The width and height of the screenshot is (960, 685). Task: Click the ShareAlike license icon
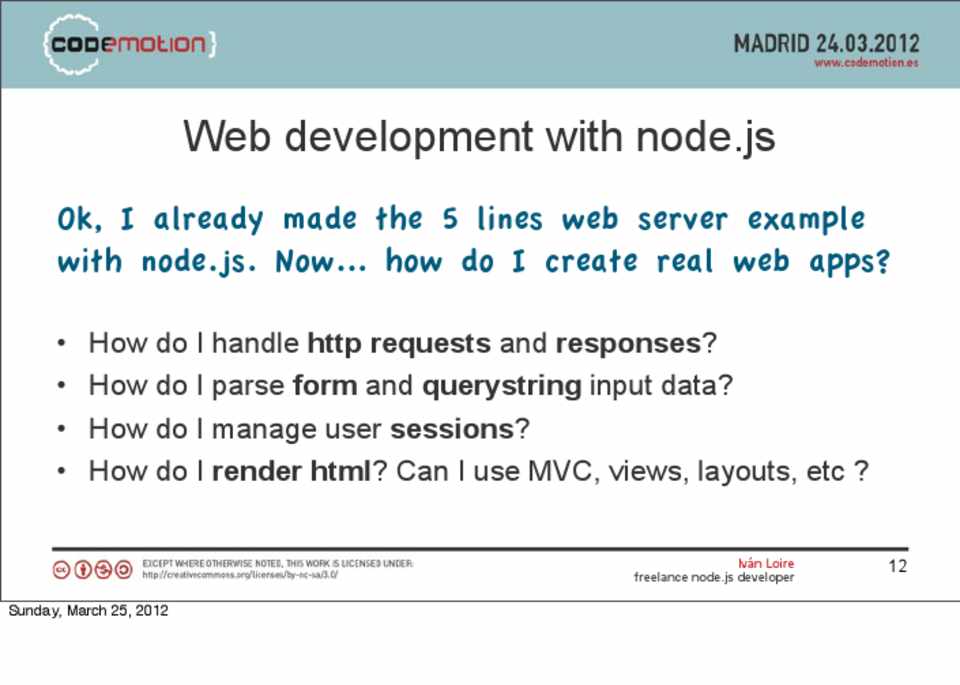click(123, 569)
